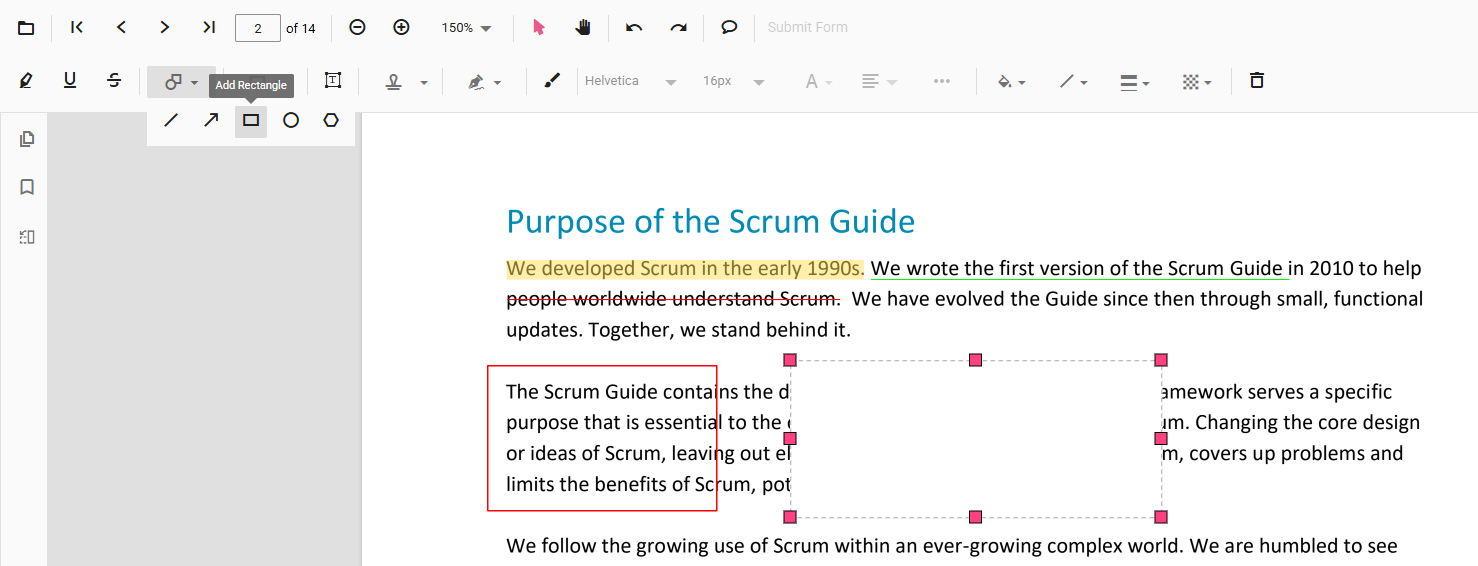Open the fill color picker
The image size is (1478, 566).
pos(1012,82)
